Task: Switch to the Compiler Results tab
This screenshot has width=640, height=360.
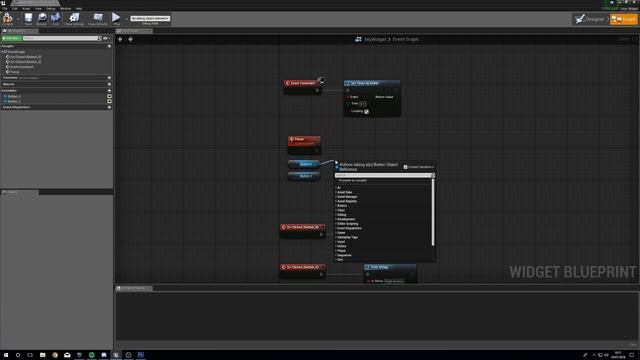Action: click(x=134, y=288)
